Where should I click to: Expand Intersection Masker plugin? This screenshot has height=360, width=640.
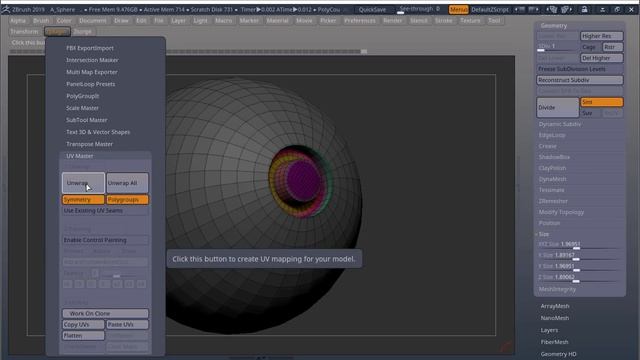[x=92, y=60]
